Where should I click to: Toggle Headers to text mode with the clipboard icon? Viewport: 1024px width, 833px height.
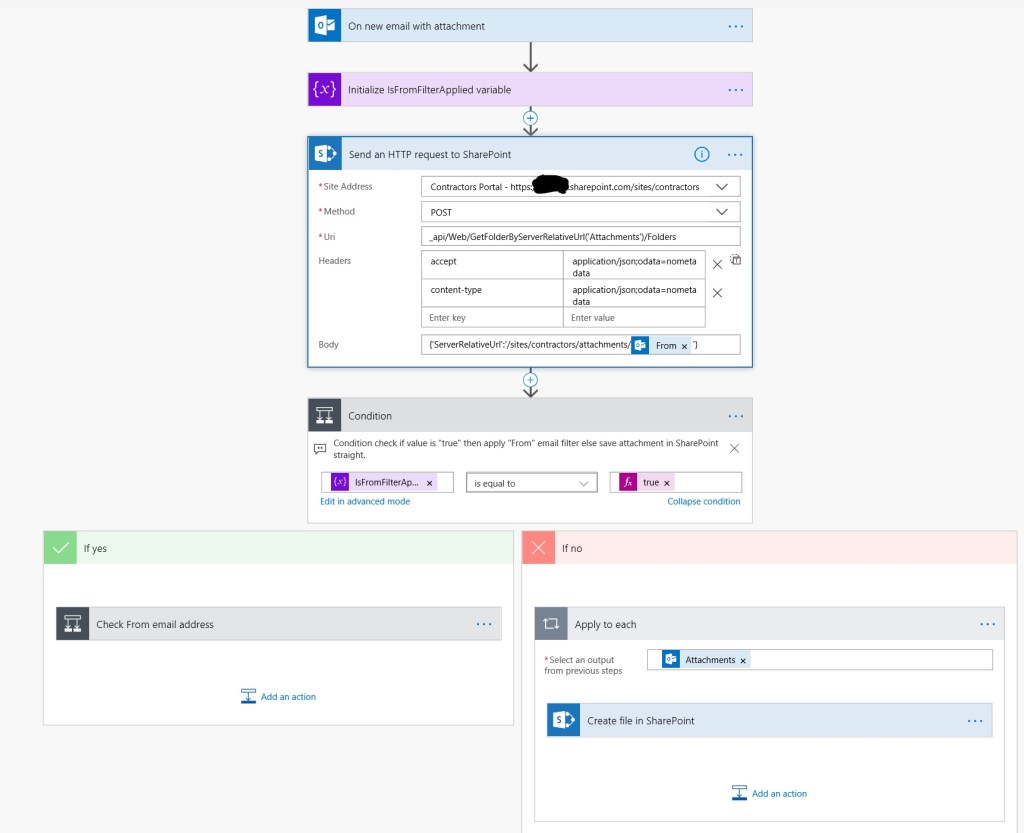click(736, 259)
